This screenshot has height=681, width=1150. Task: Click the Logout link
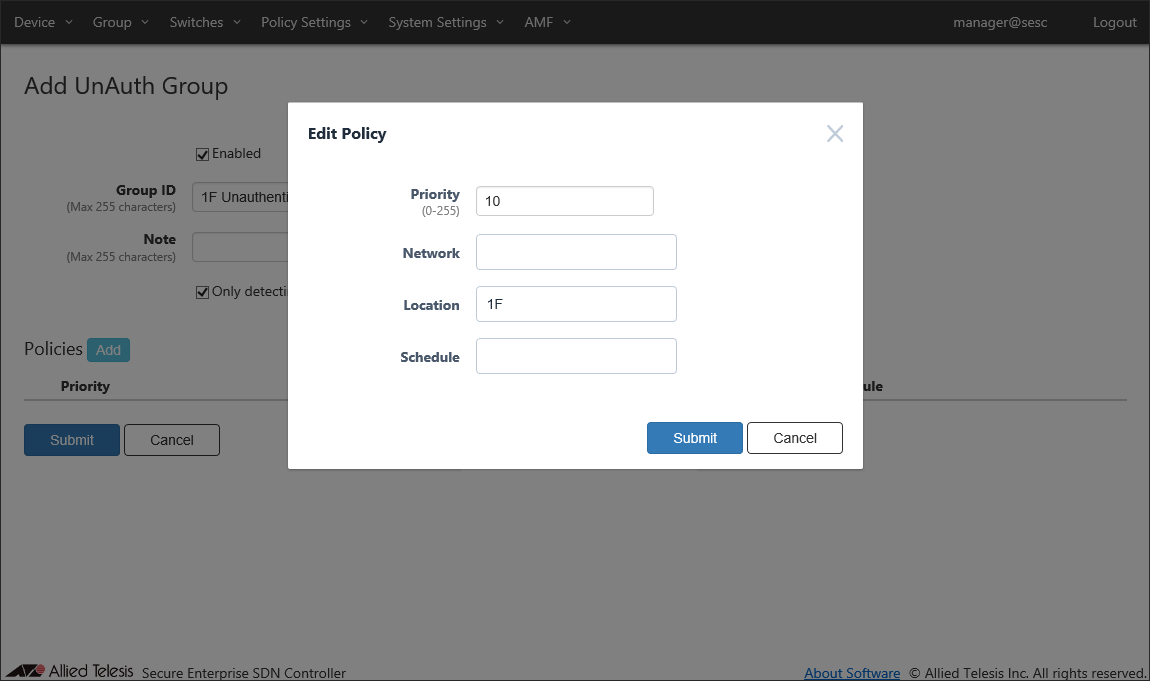tap(1114, 22)
